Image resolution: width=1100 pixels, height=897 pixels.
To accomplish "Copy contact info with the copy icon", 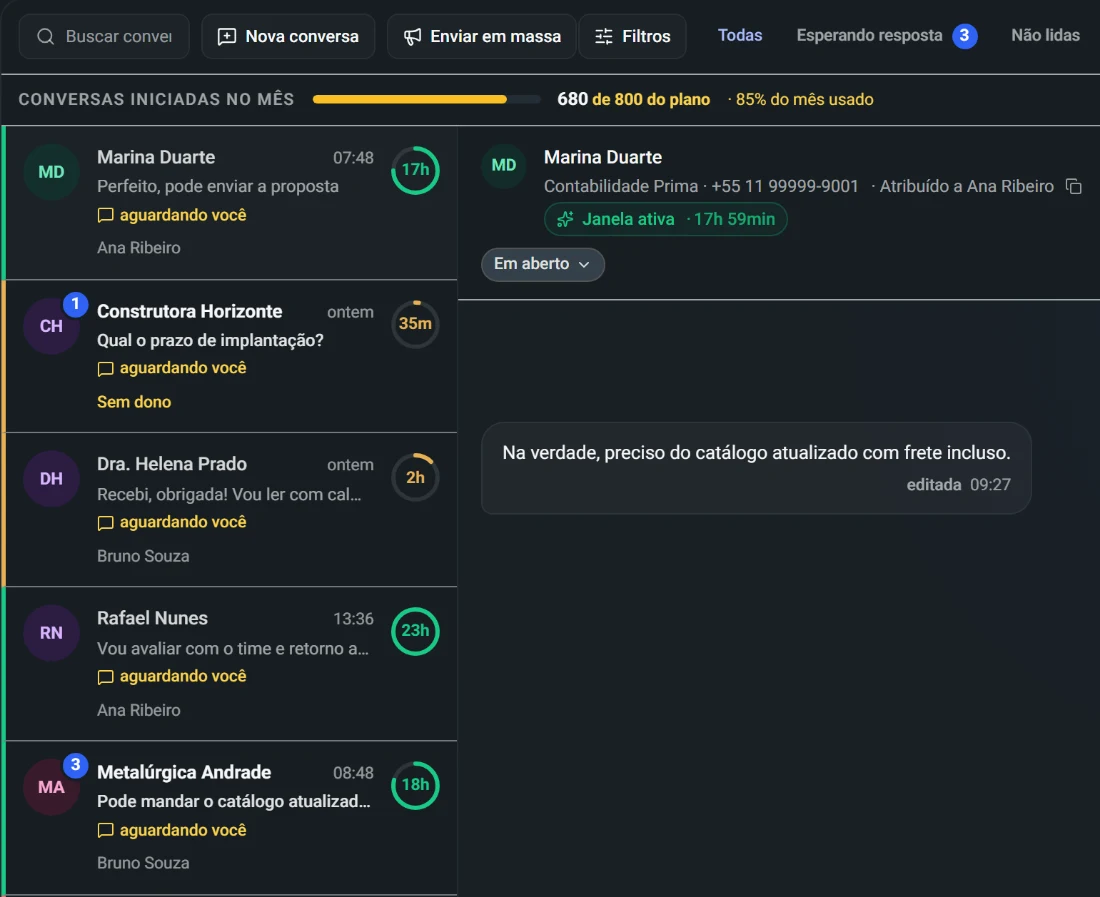I will coord(1073,186).
